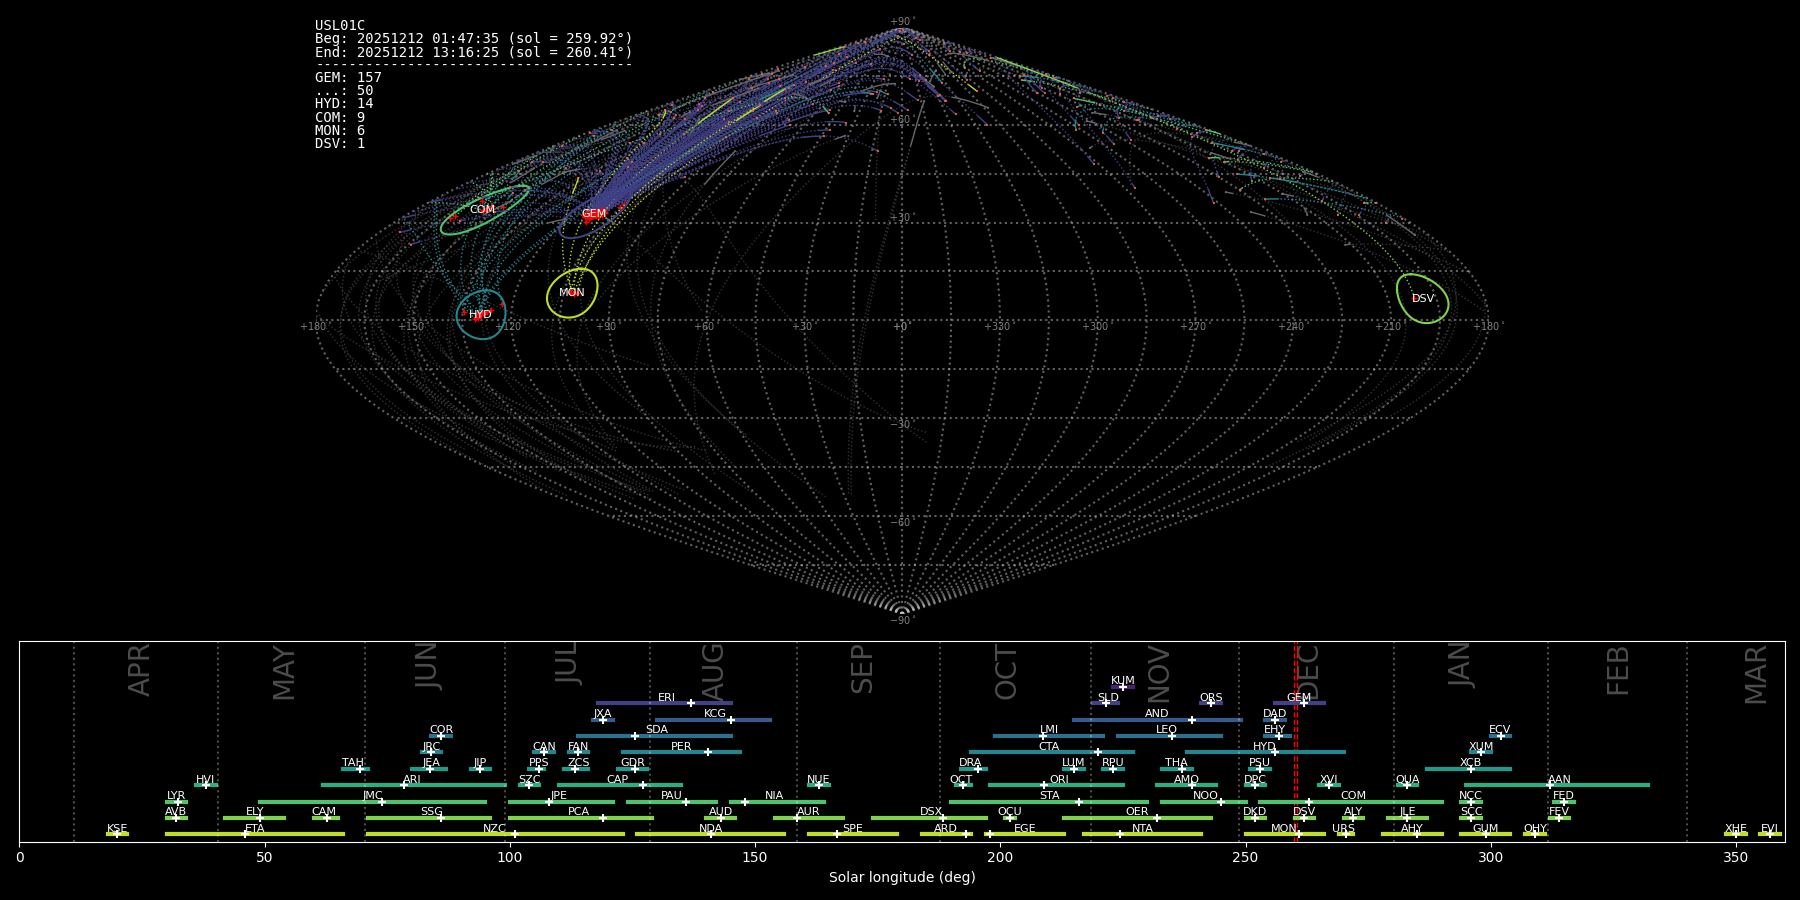Click the "Solar longitude (deg)" axis label
Screen dimensions: 1800x900
[902, 878]
